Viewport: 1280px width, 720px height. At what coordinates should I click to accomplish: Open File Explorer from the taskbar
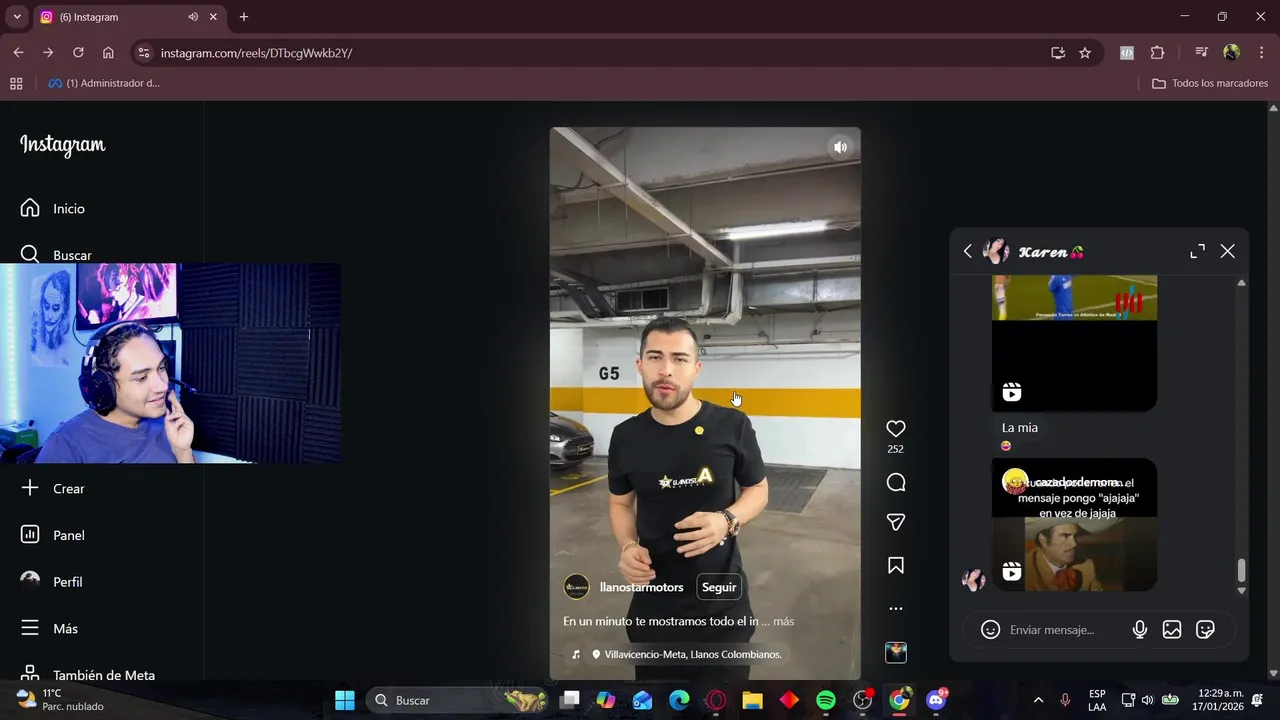752,700
